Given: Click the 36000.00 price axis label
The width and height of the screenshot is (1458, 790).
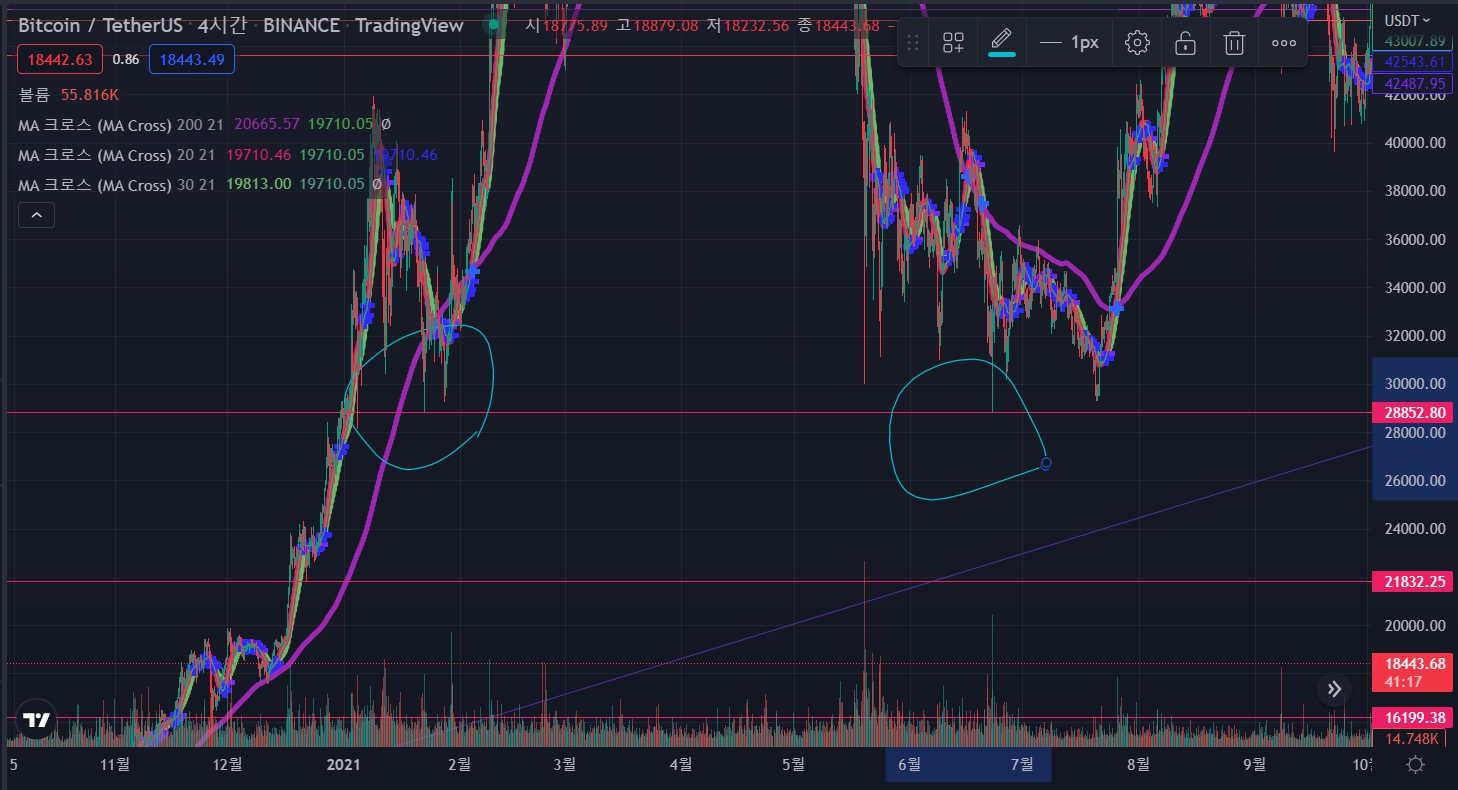Looking at the screenshot, I should pos(1414,239).
